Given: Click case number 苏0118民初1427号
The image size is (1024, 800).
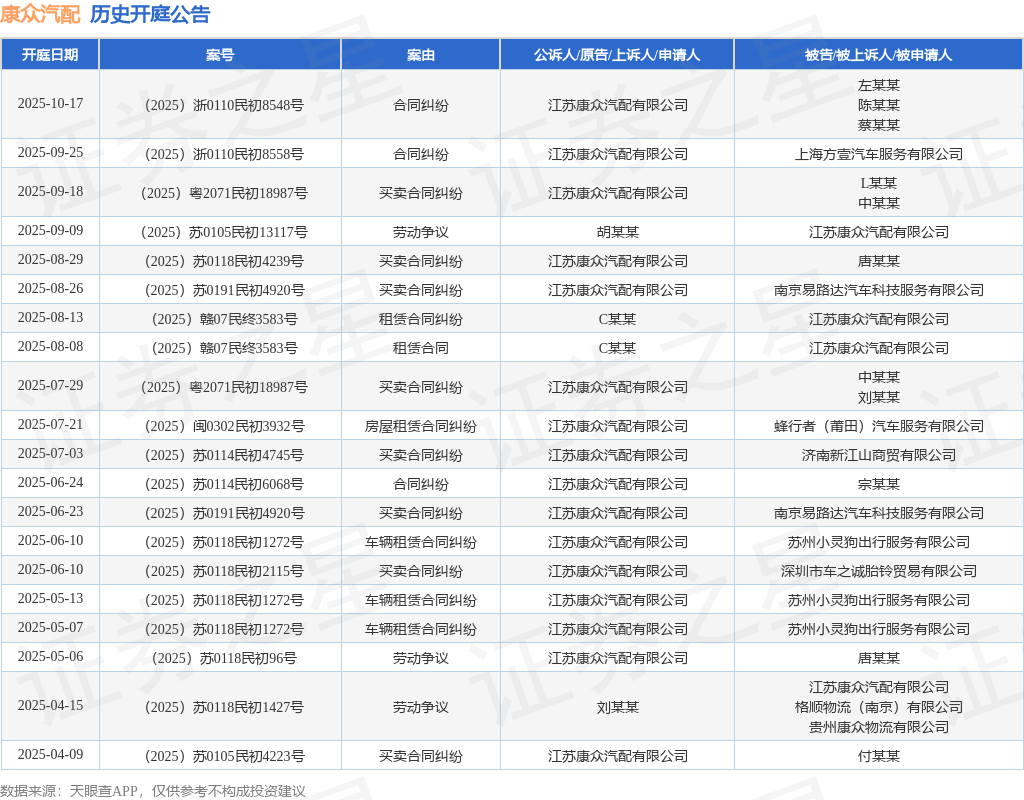Looking at the screenshot, I should click(x=224, y=707).
